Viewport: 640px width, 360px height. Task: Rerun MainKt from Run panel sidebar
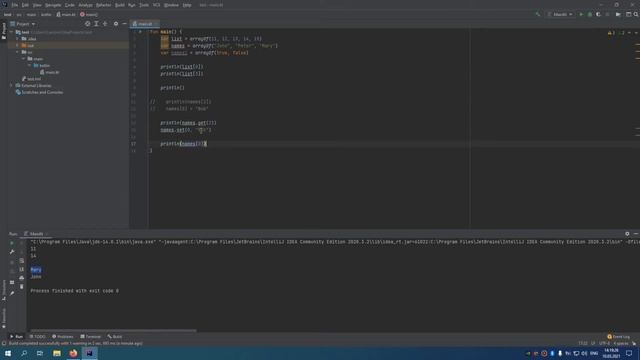point(12,243)
